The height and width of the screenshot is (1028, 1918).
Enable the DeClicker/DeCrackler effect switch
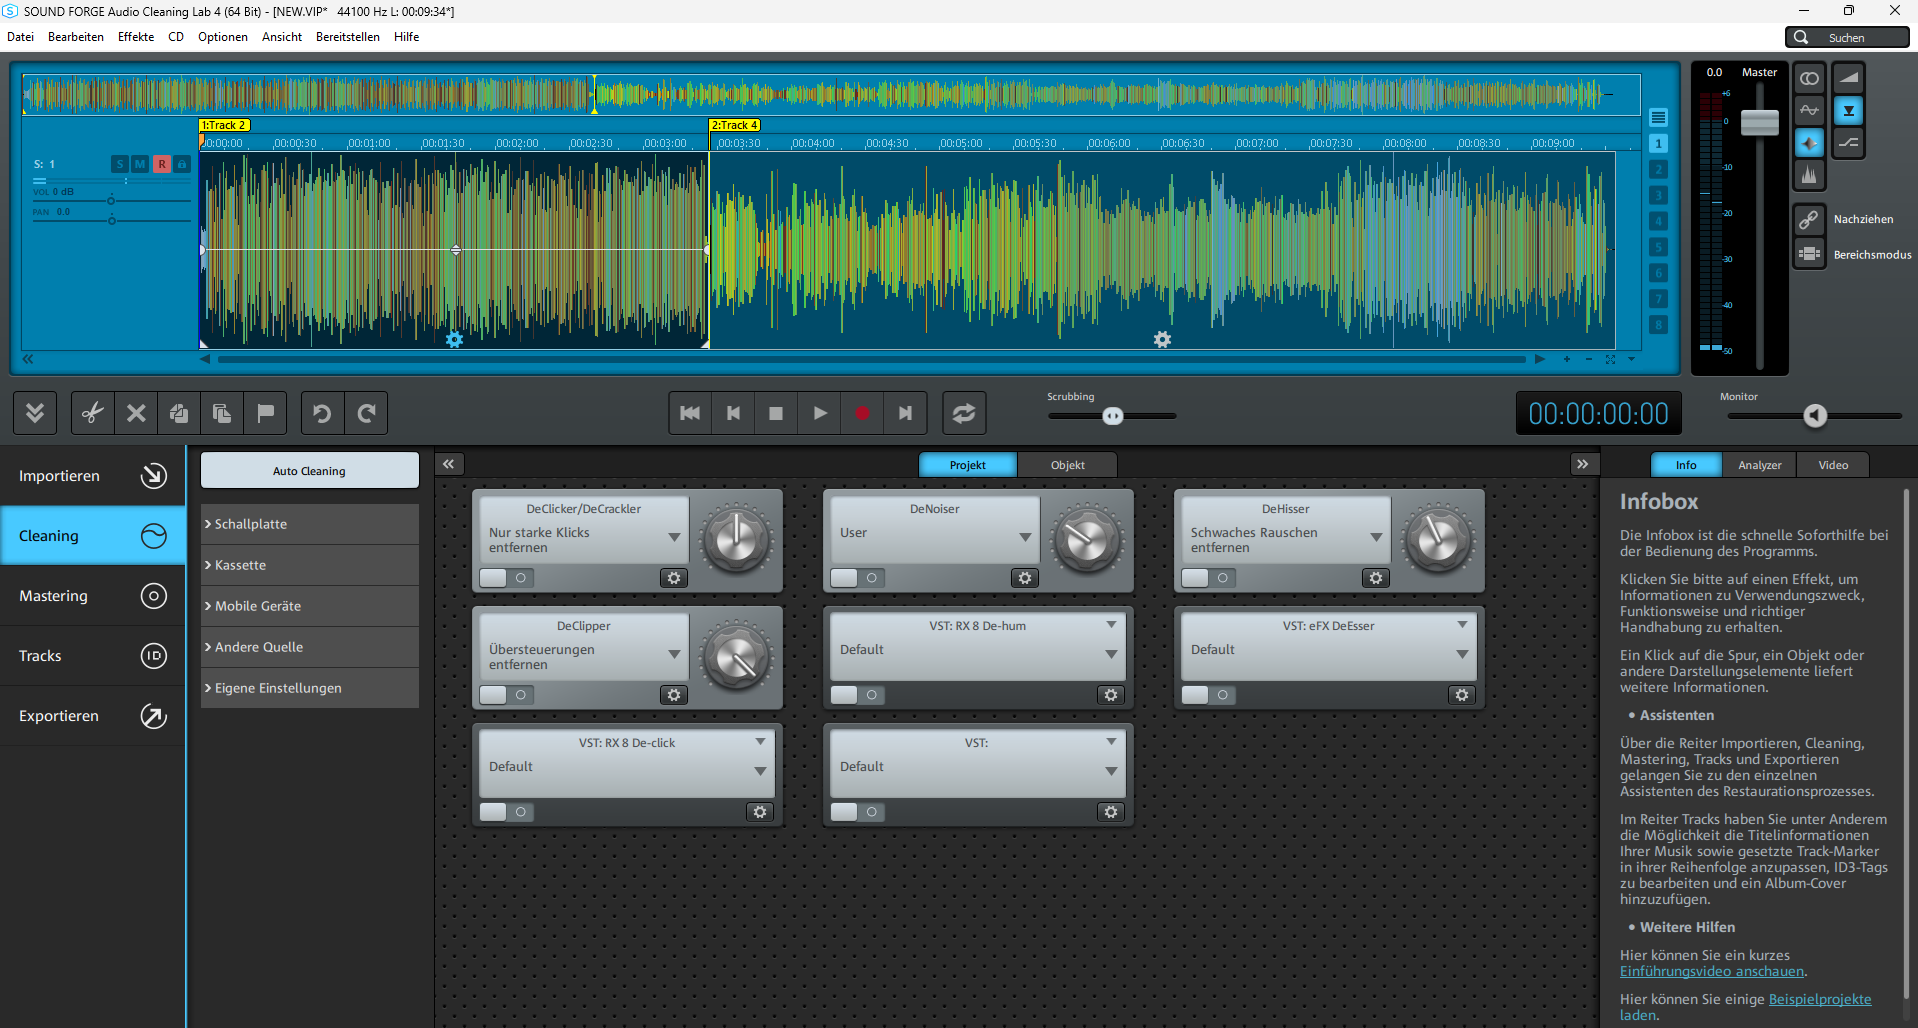point(506,578)
